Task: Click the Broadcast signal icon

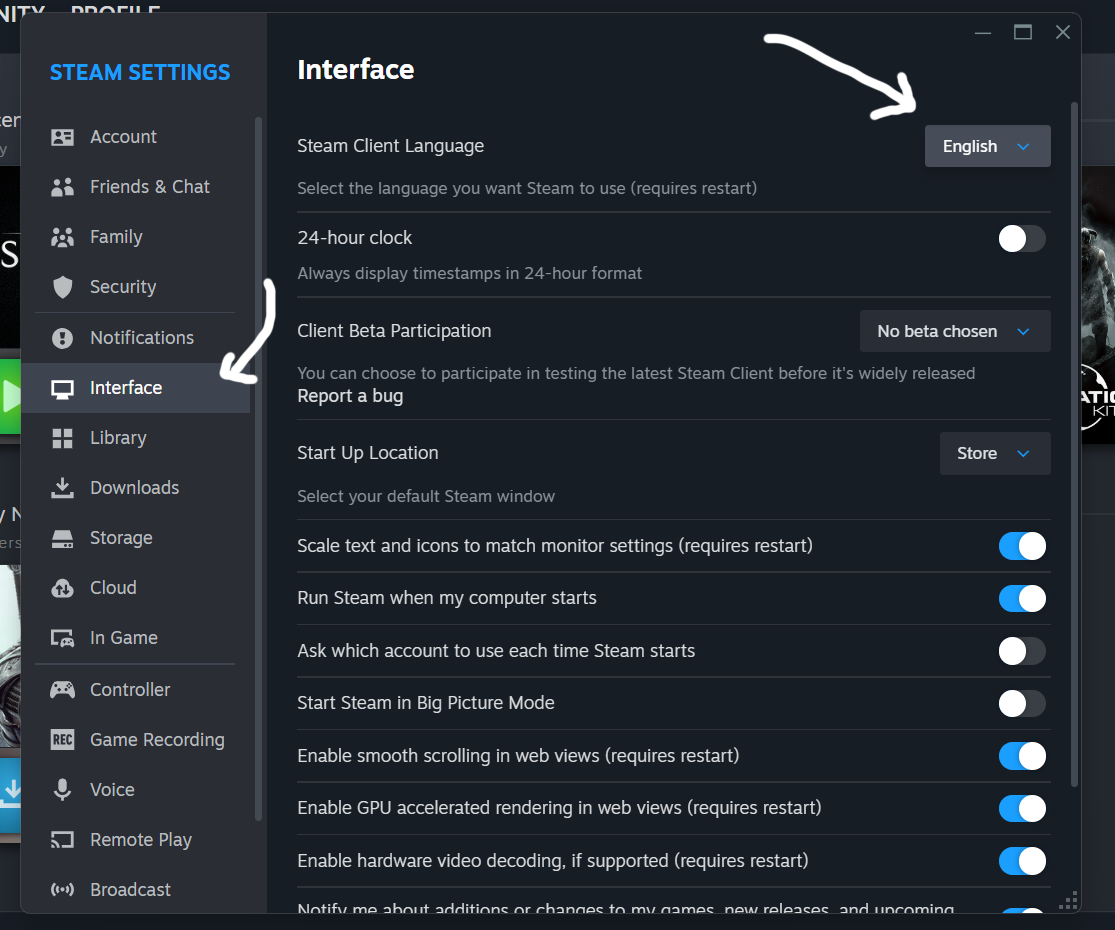Action: [x=63, y=889]
